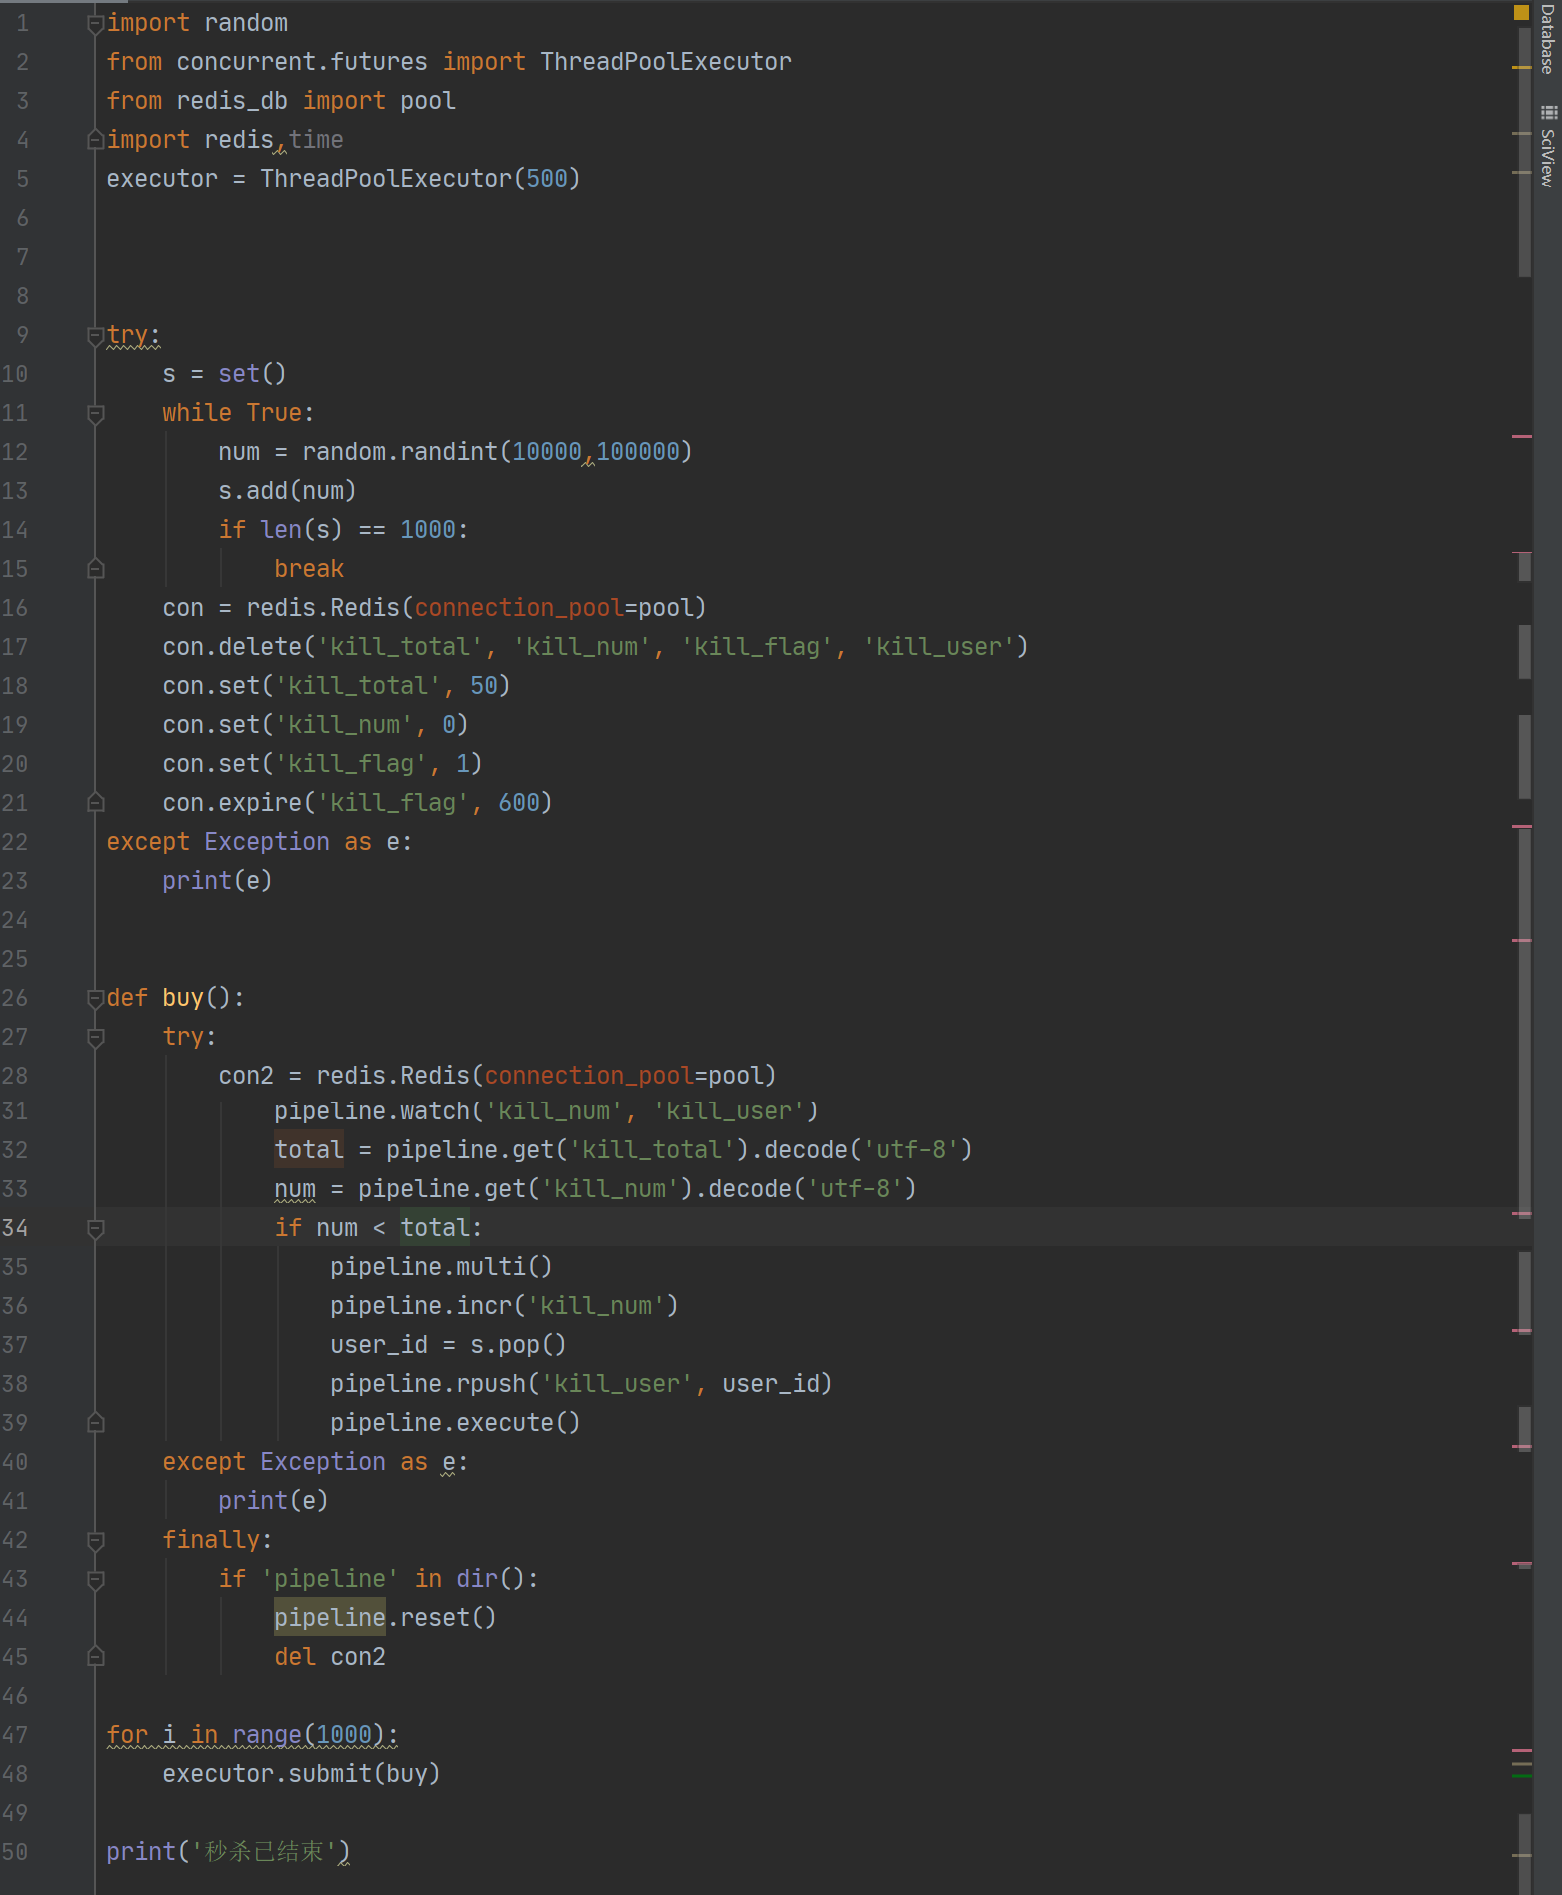Collapse the try block inside buy()

click(x=95, y=1037)
